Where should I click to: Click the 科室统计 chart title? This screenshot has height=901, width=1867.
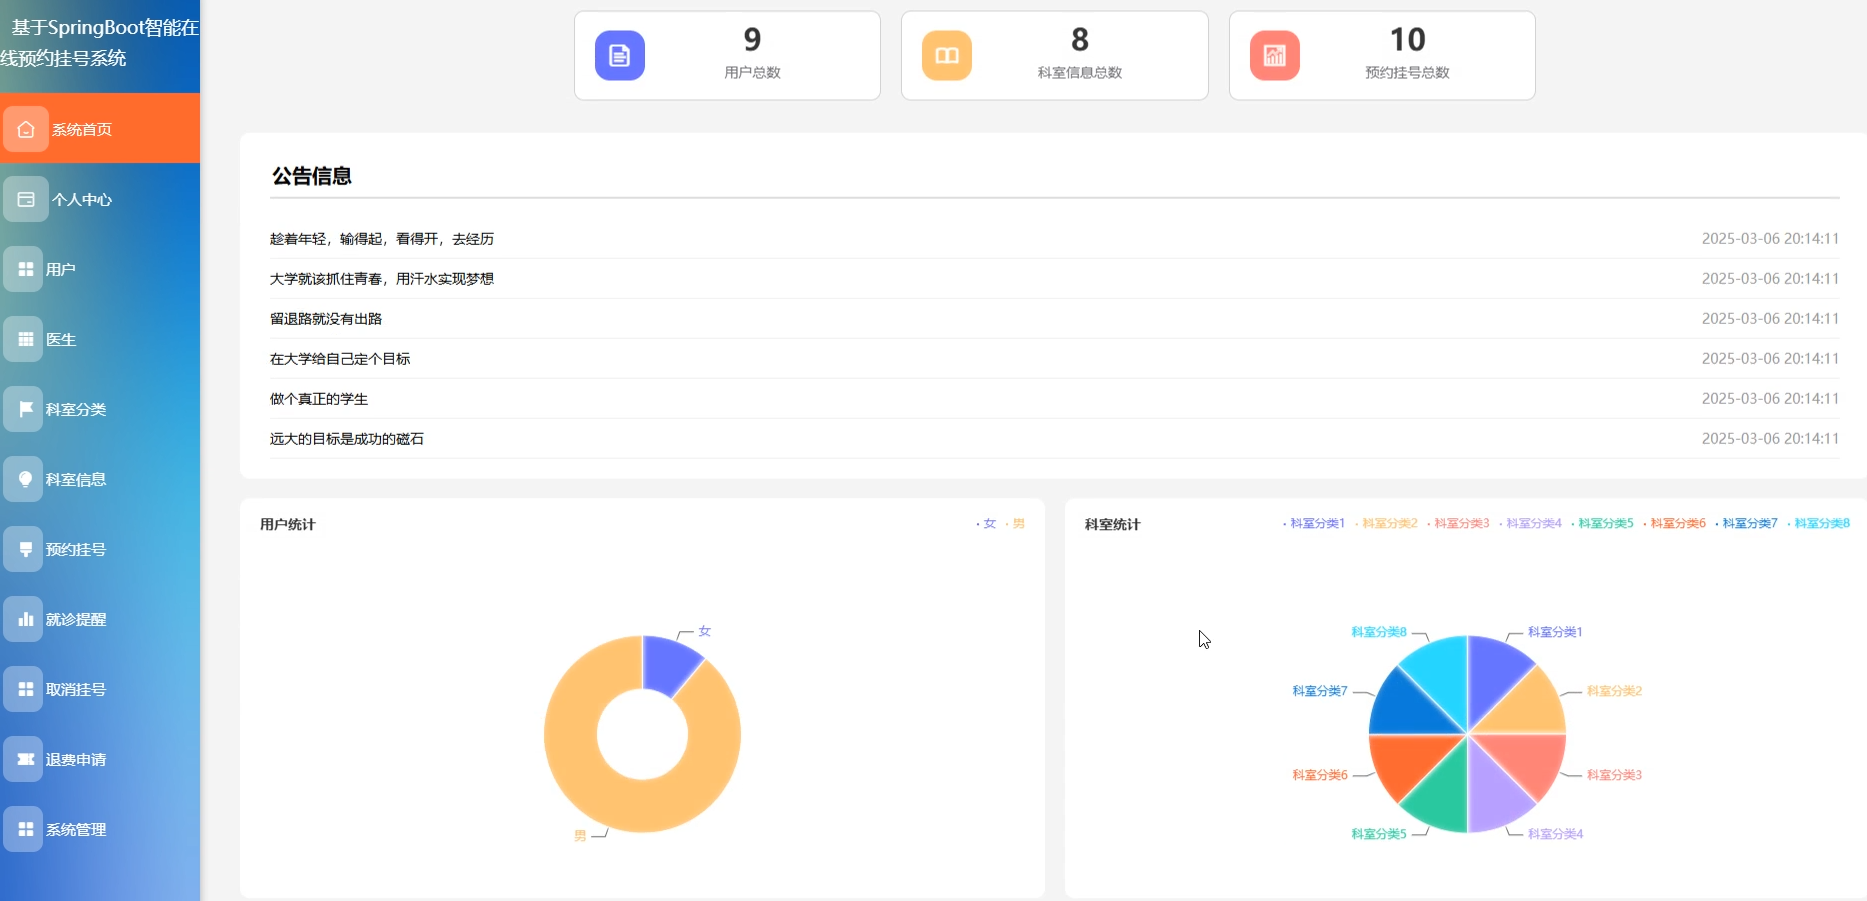point(1113,524)
